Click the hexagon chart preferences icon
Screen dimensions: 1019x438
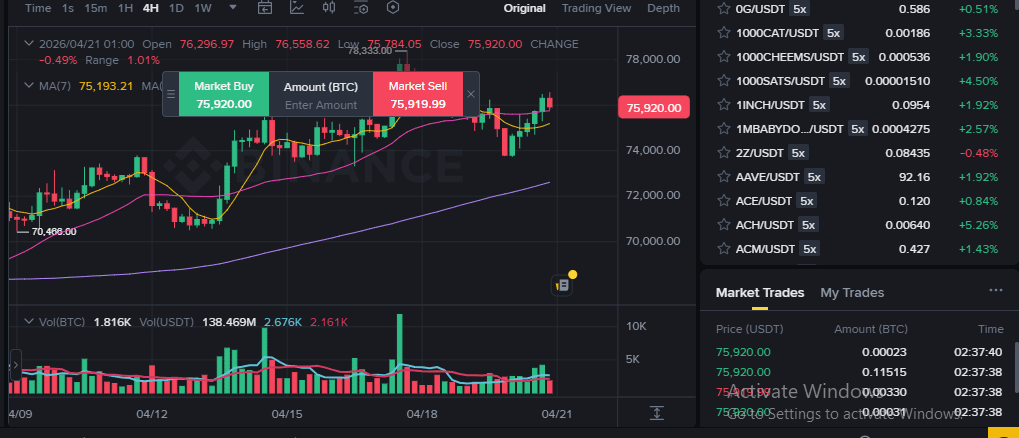pyautogui.click(x=393, y=8)
